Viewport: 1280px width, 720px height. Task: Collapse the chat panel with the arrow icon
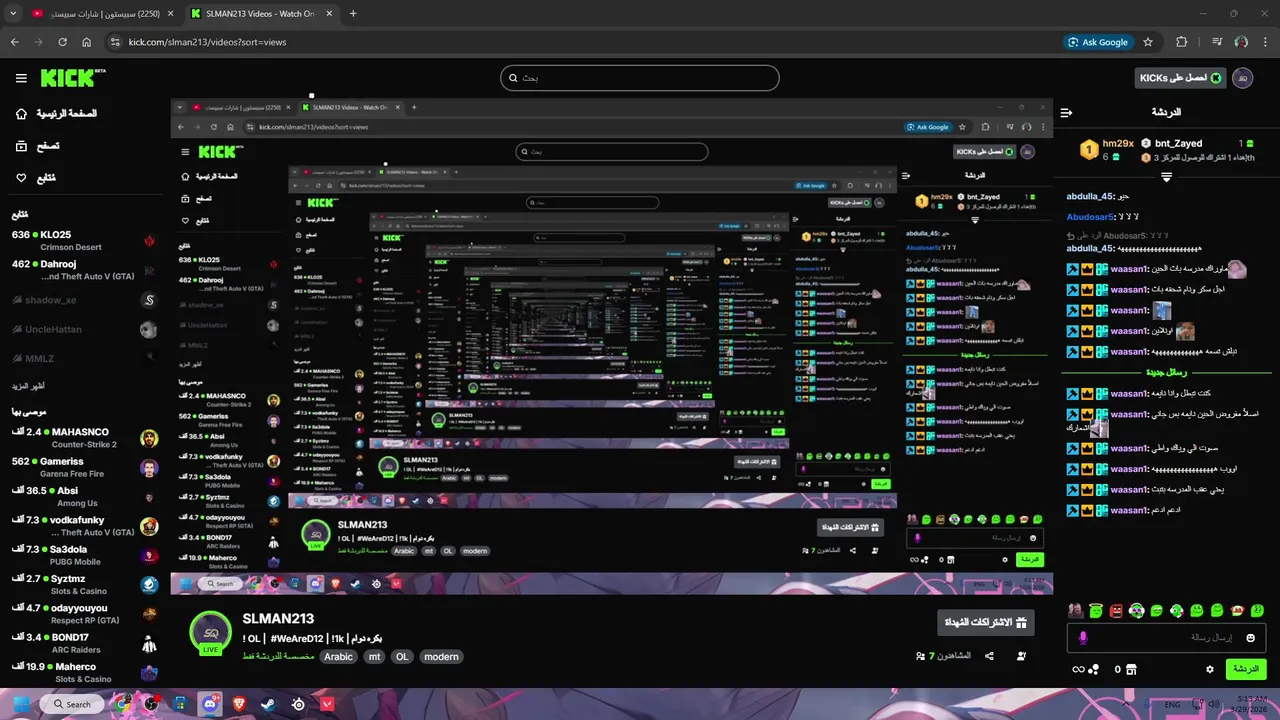click(x=1066, y=113)
